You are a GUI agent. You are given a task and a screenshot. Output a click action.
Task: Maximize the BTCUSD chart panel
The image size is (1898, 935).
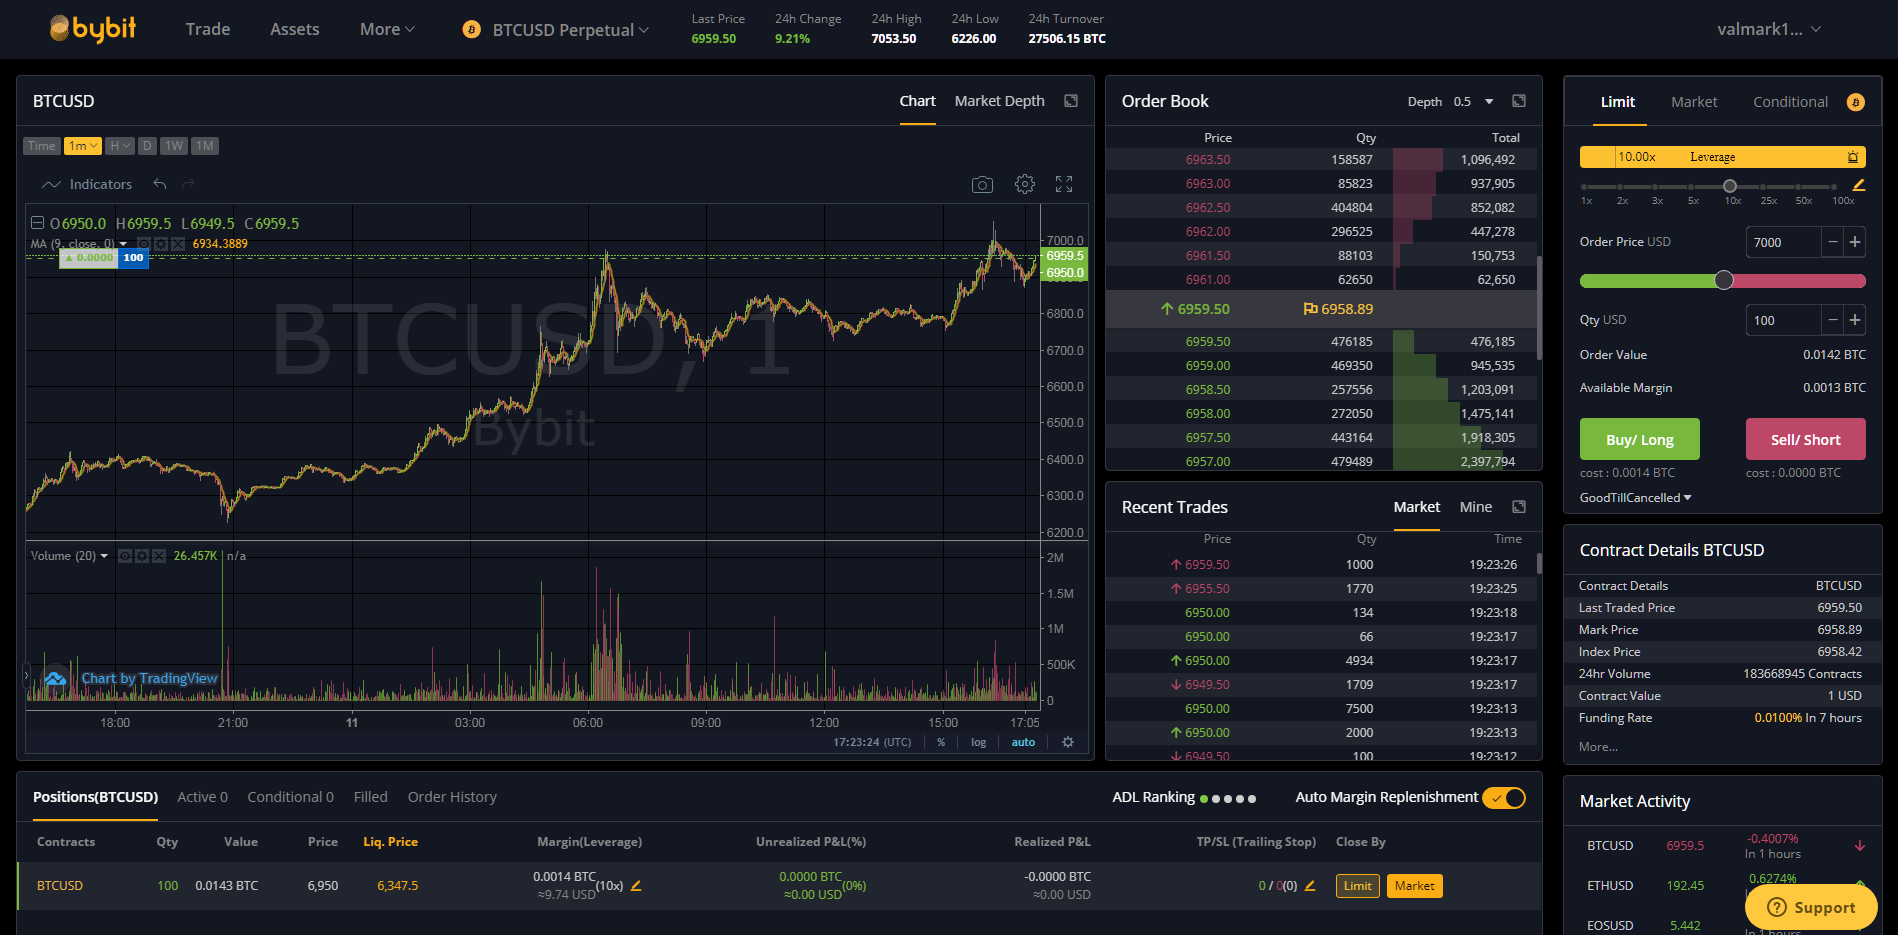pos(1071,101)
